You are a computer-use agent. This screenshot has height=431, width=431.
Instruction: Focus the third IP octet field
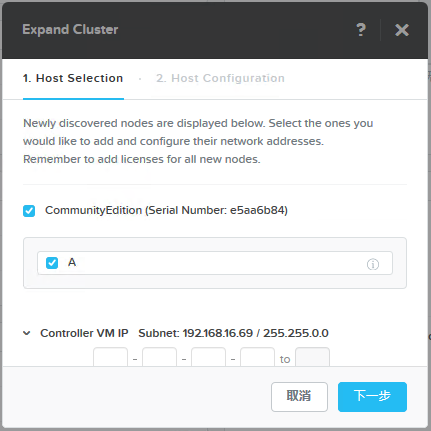(x=208, y=357)
